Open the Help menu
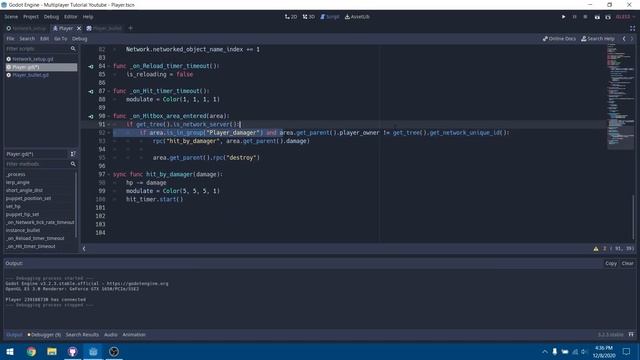The image size is (640, 360). (88, 17)
